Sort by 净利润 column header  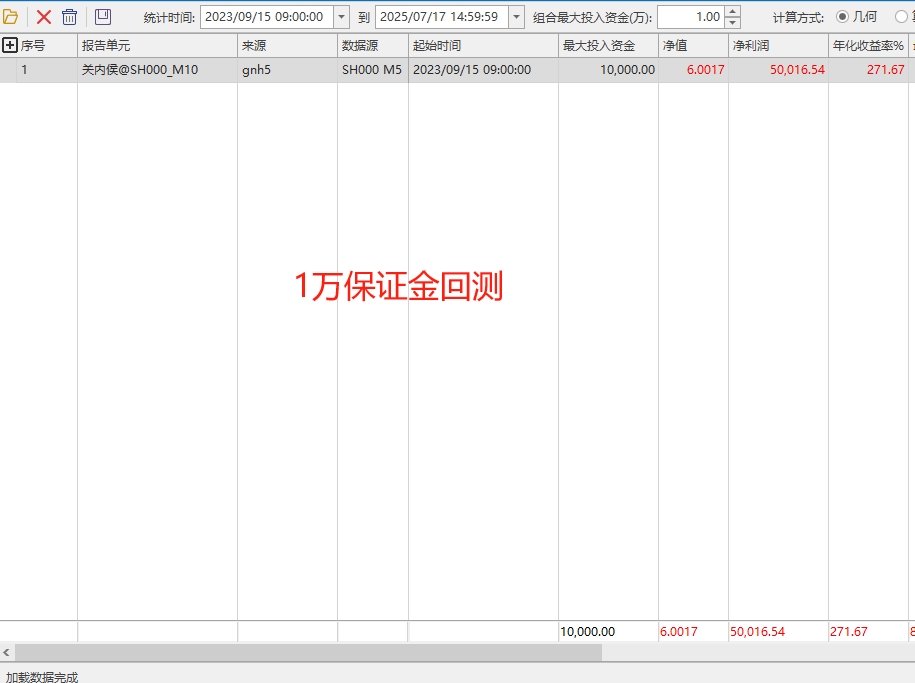click(x=778, y=46)
